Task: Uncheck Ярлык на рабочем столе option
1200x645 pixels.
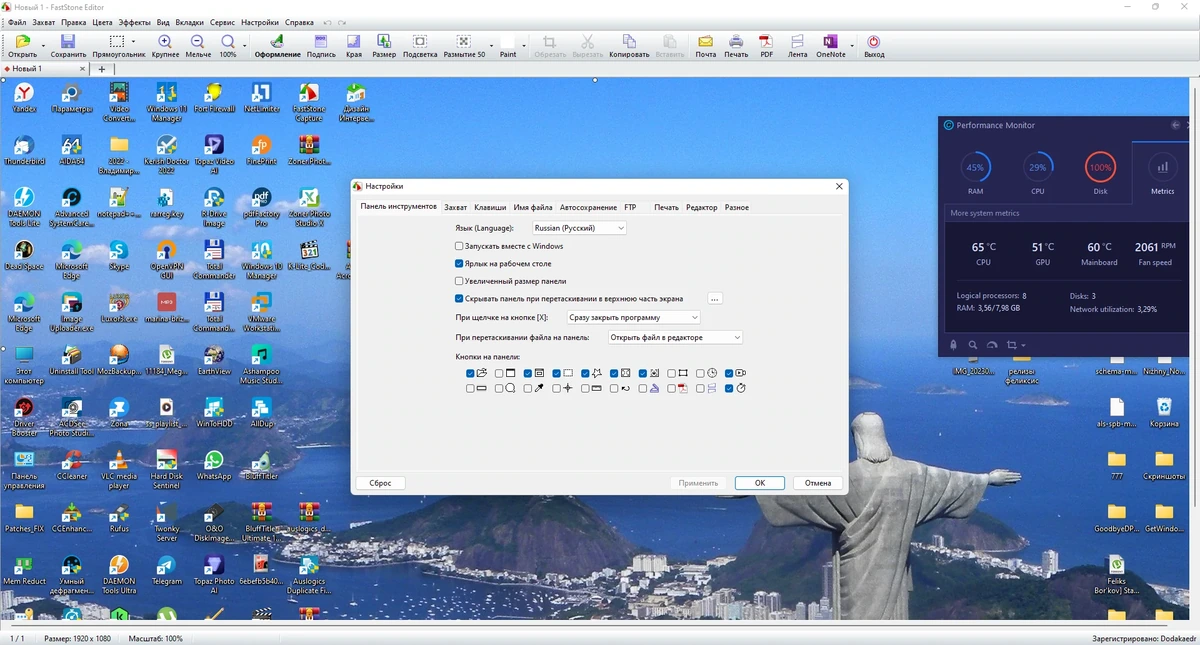Action: [x=459, y=264]
